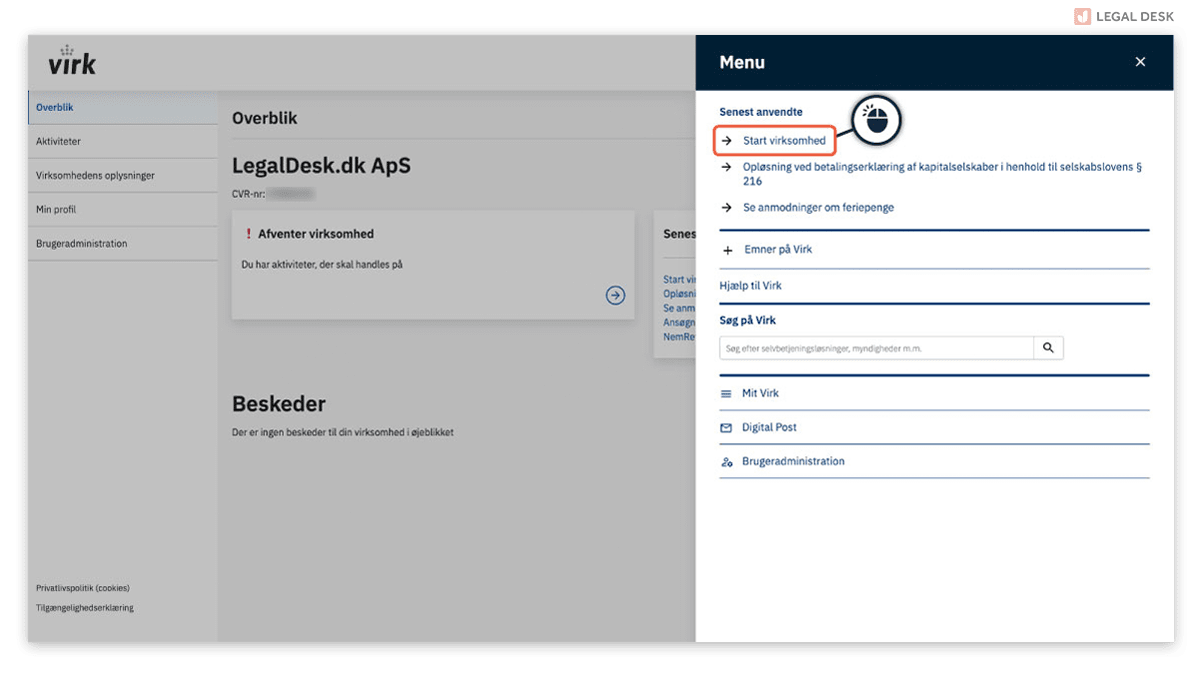This screenshot has width=1200, height=675.
Task: Select Brugeradministration in the left sidebar
Action: [123, 244]
